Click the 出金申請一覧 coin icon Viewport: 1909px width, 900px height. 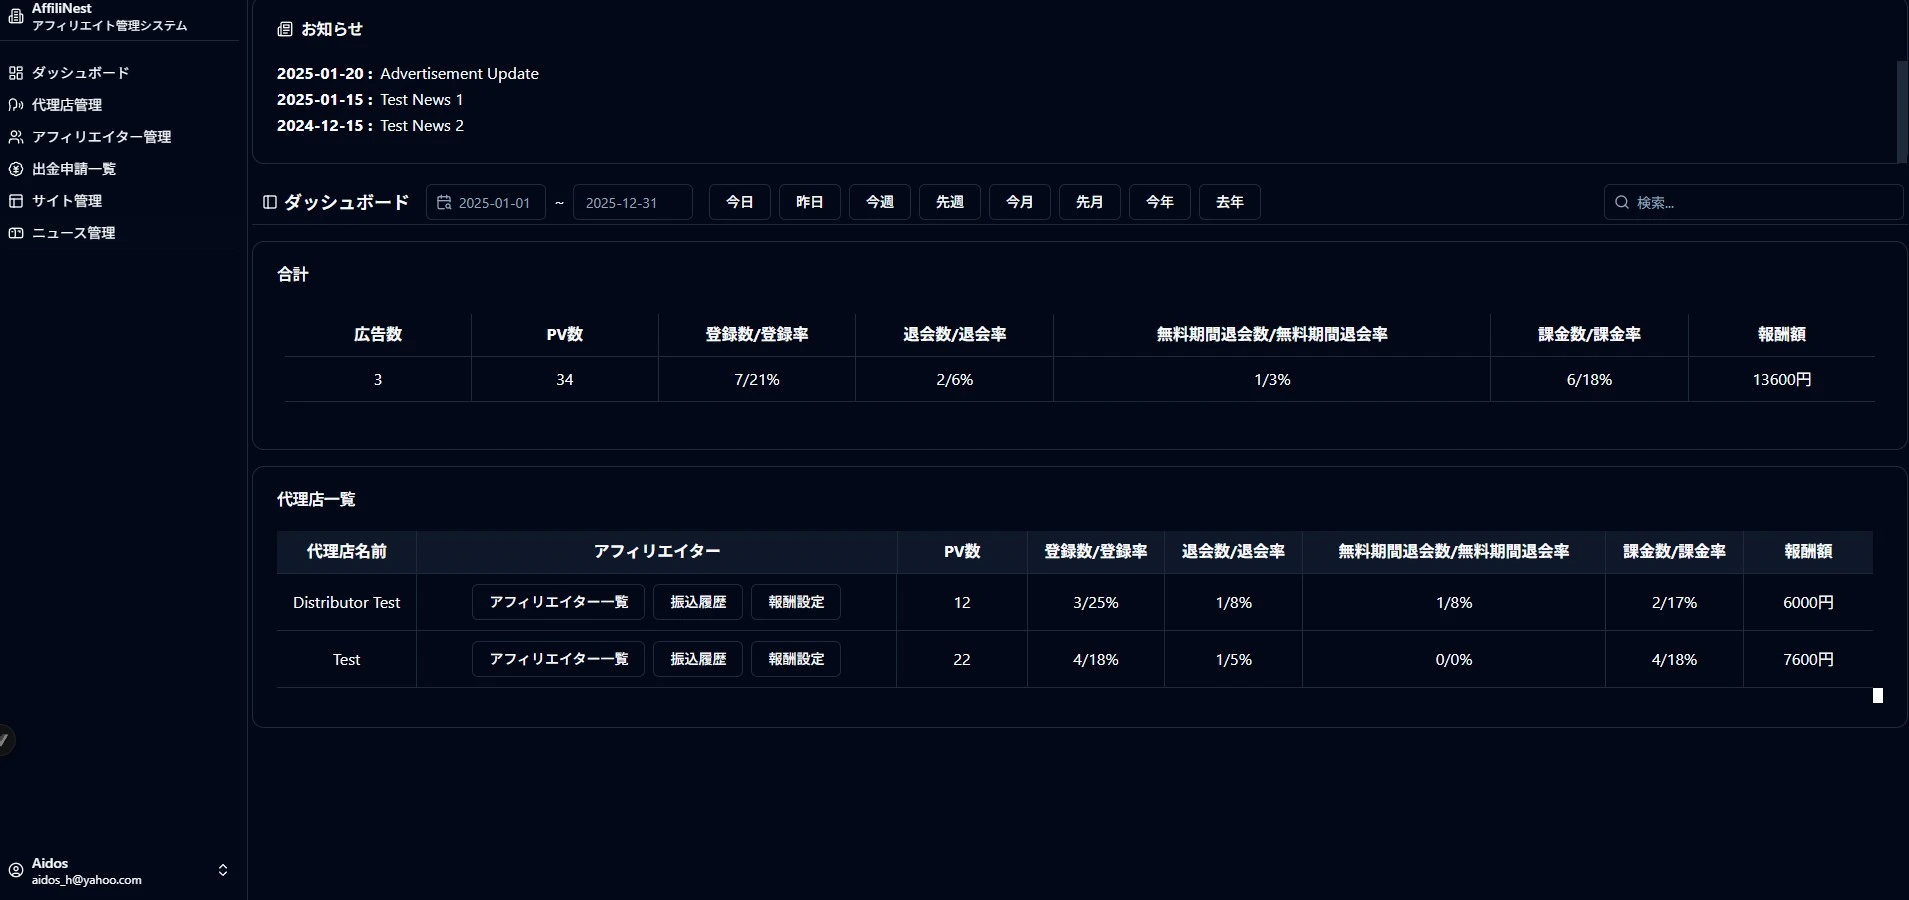14,169
